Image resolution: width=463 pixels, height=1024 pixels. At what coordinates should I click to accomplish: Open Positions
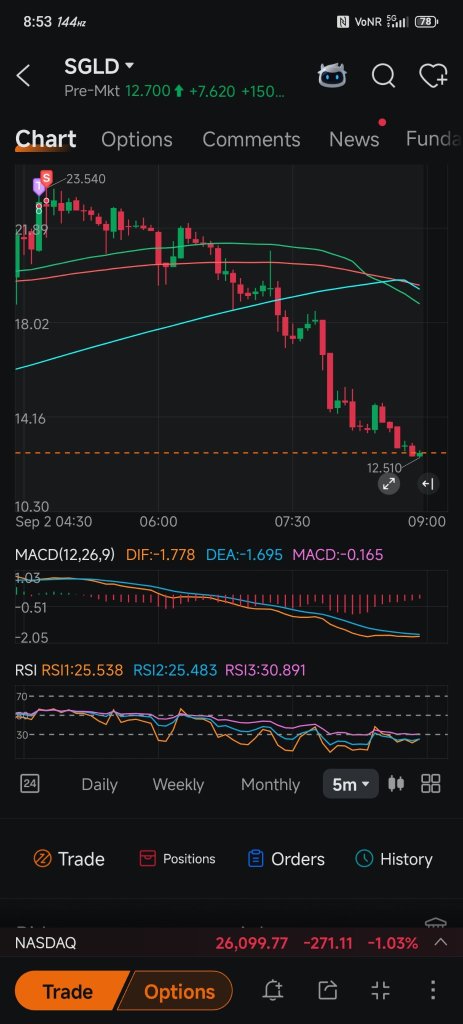pos(177,859)
